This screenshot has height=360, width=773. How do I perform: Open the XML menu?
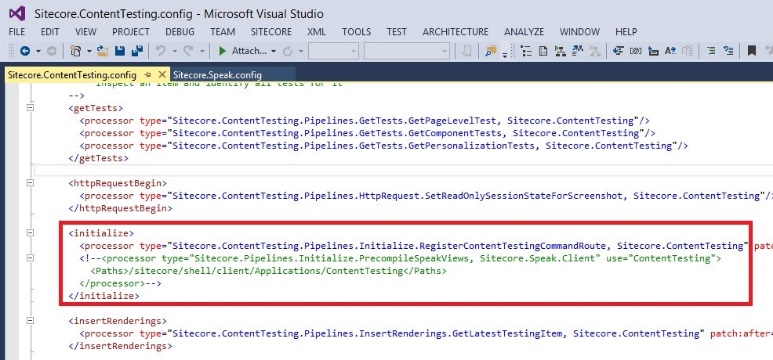click(x=316, y=32)
